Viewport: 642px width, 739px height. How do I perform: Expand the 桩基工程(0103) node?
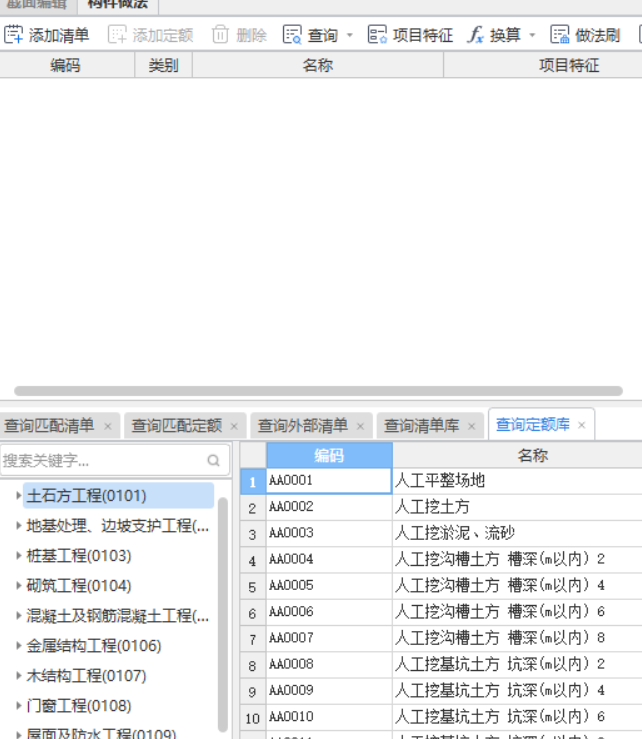click(x=18, y=555)
